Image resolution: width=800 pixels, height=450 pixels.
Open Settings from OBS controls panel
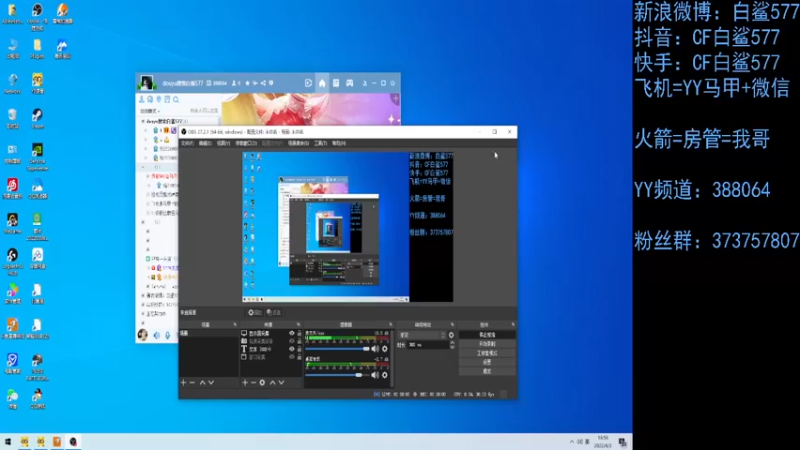pos(487,362)
